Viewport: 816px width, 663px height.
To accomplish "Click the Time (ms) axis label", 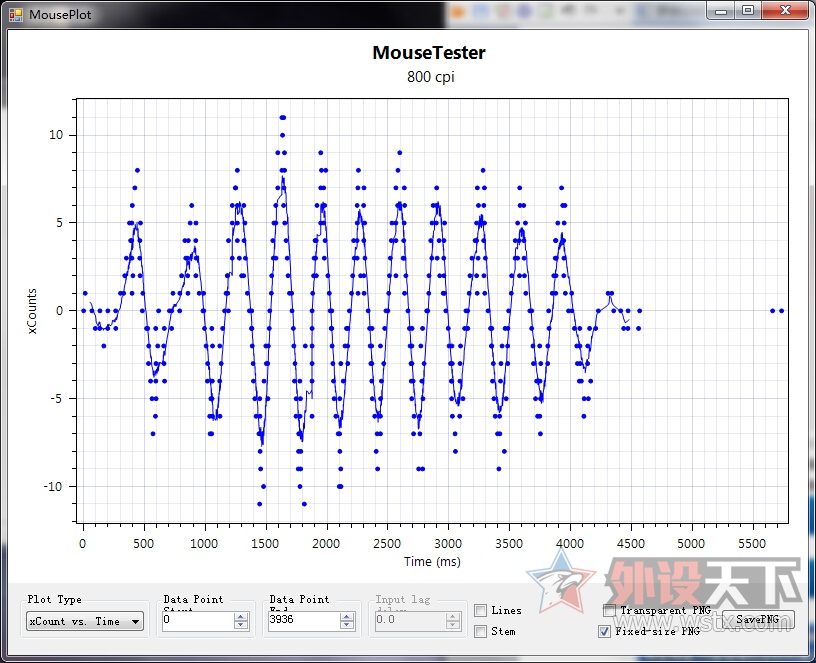I will [432, 562].
